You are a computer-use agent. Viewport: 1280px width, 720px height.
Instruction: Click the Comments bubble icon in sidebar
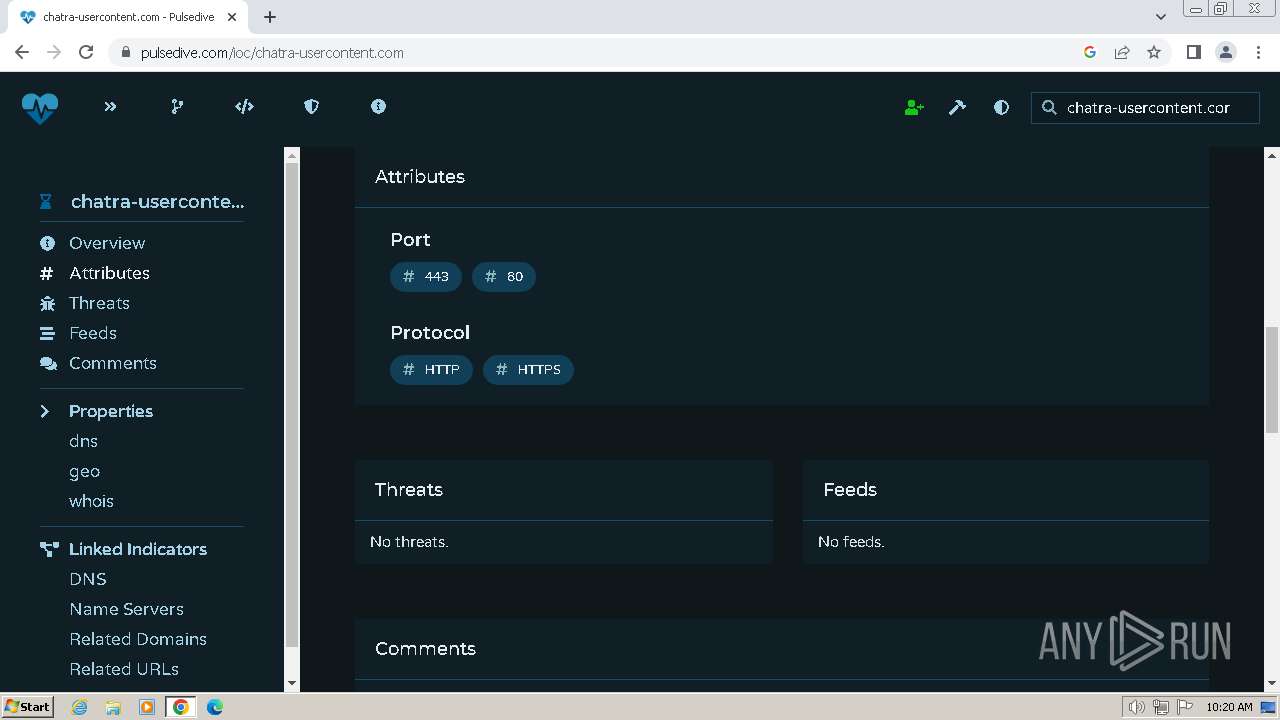tap(47, 363)
